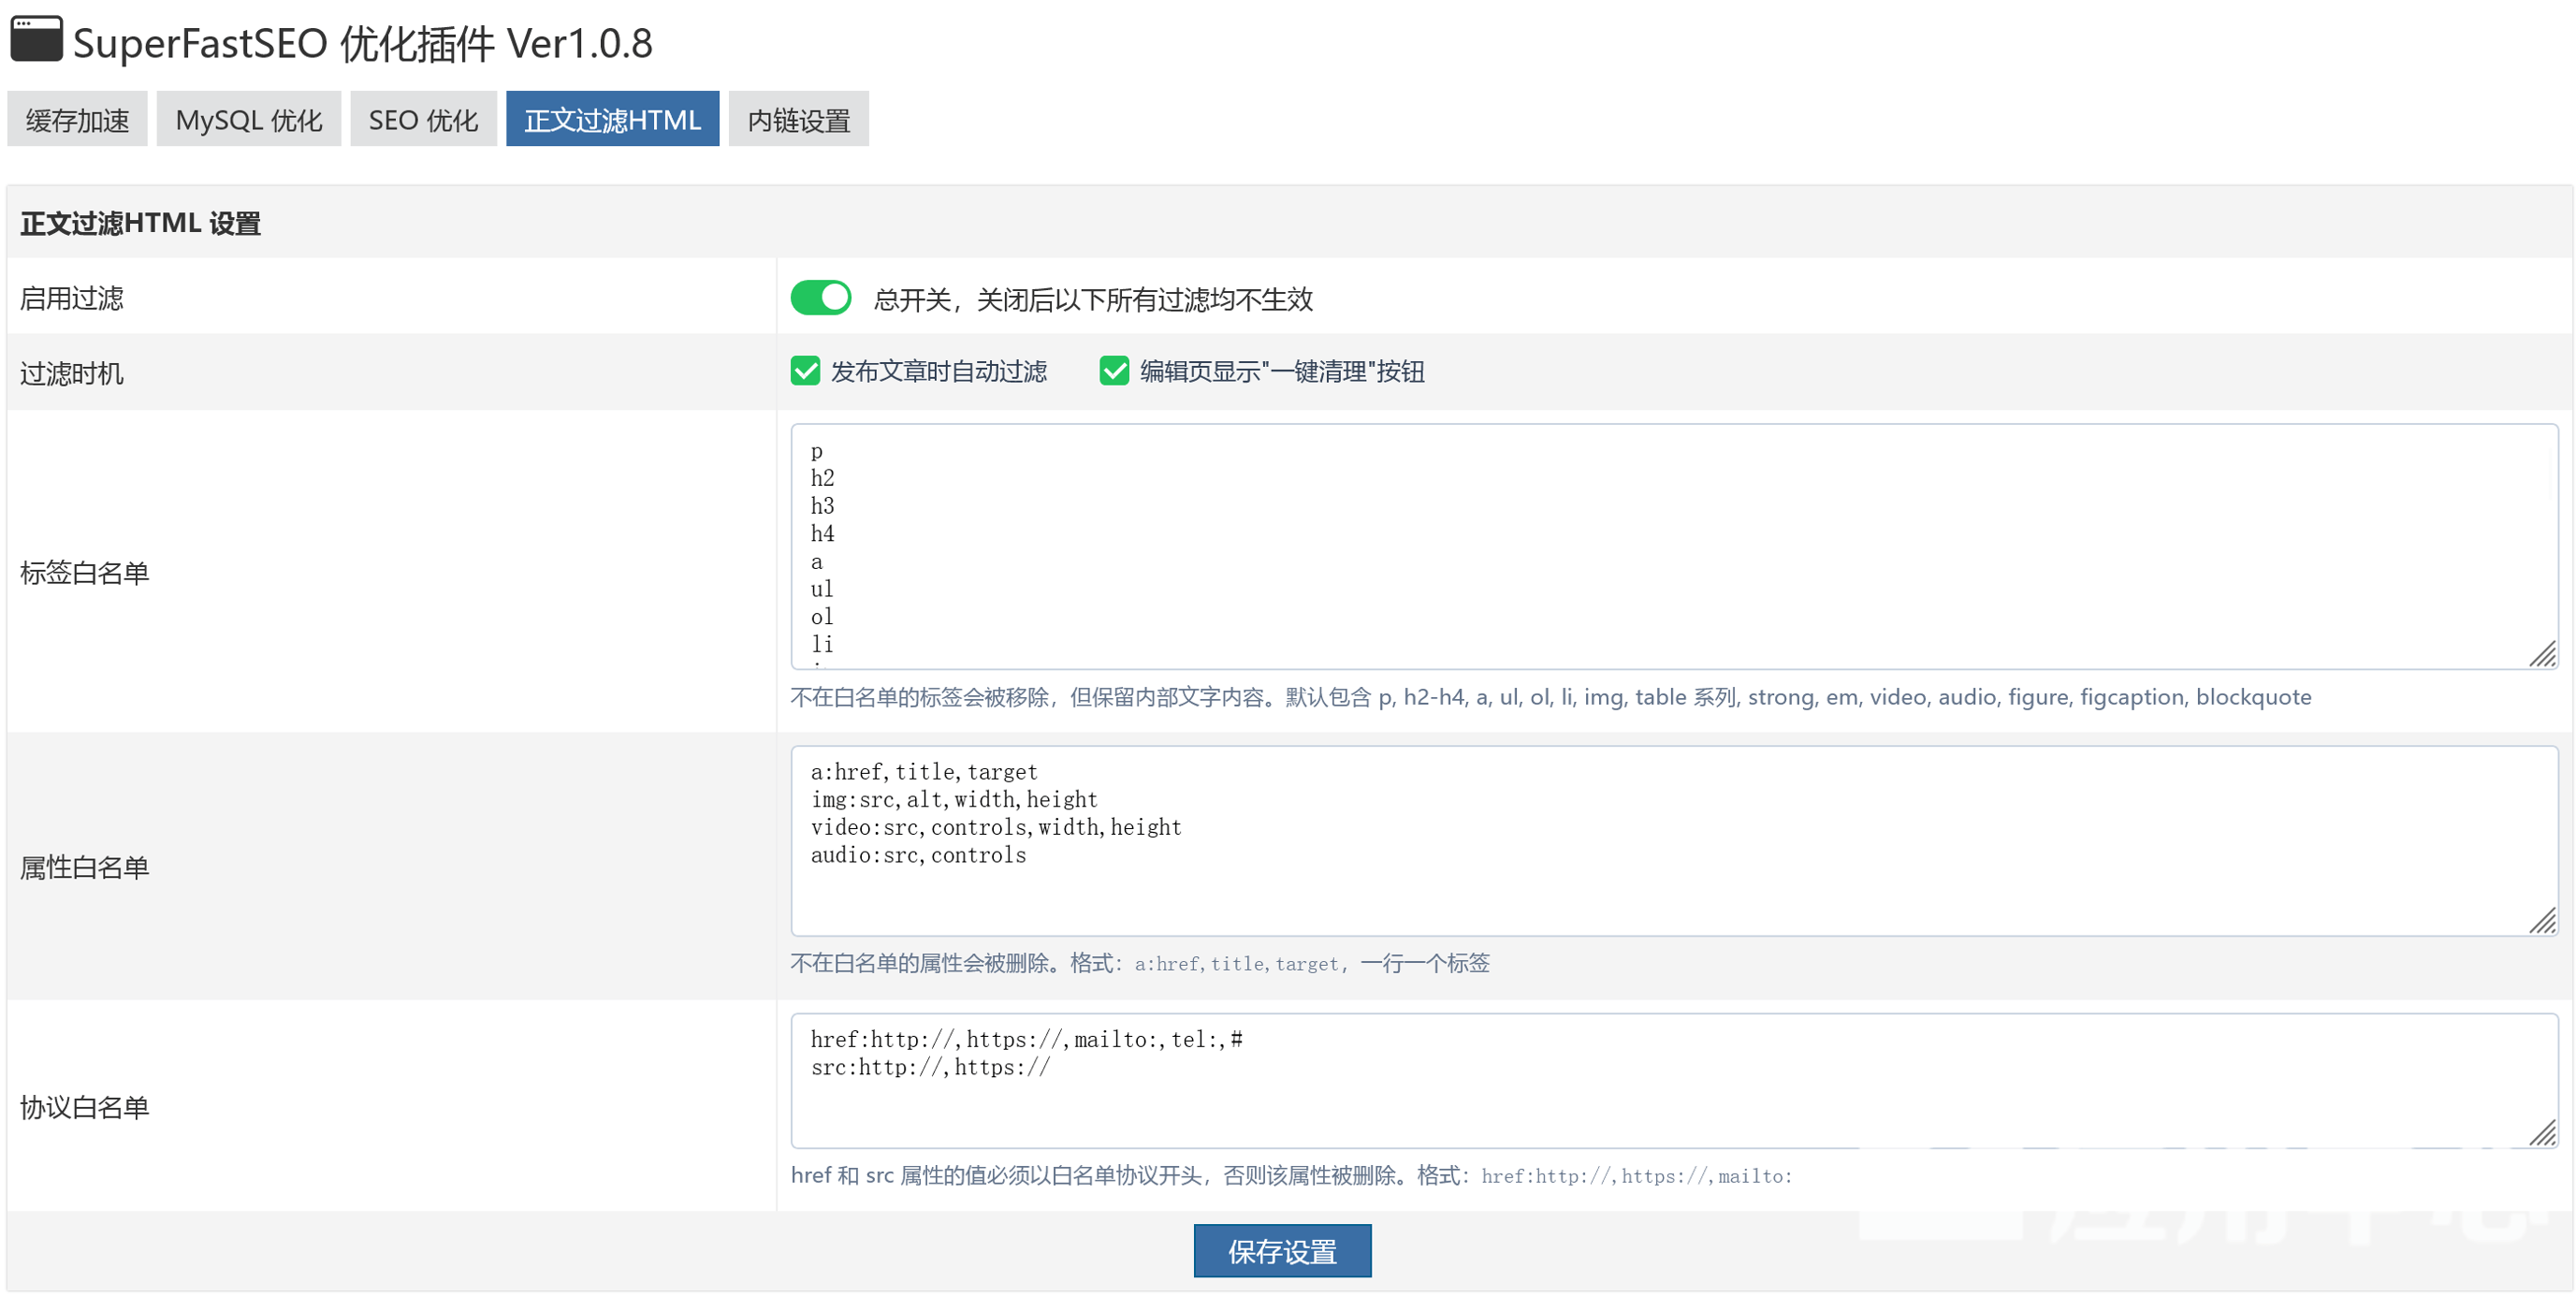Screen dimensions: 2576x1297
Task: Click the audio:src,controls attribute line
Action: point(918,856)
